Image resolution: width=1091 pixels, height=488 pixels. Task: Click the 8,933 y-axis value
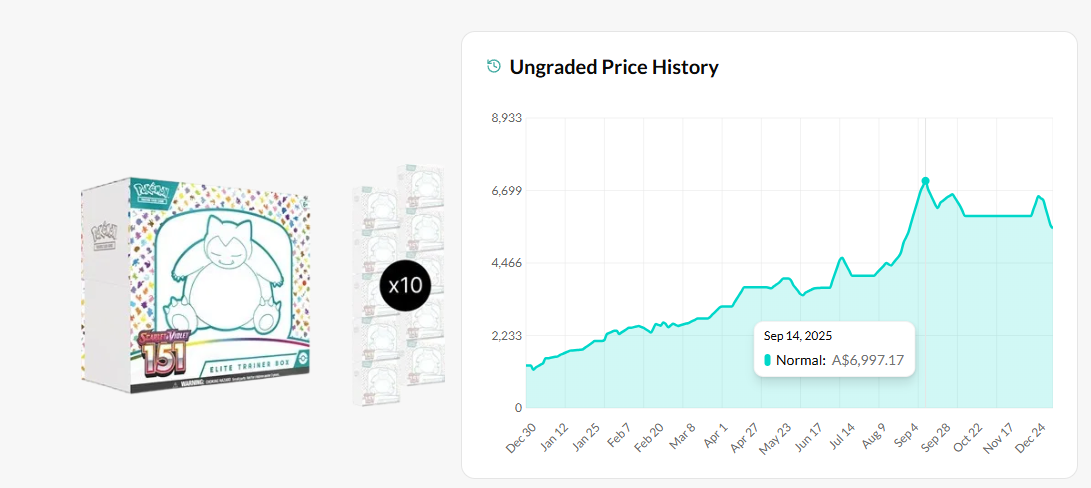pyautogui.click(x=505, y=118)
